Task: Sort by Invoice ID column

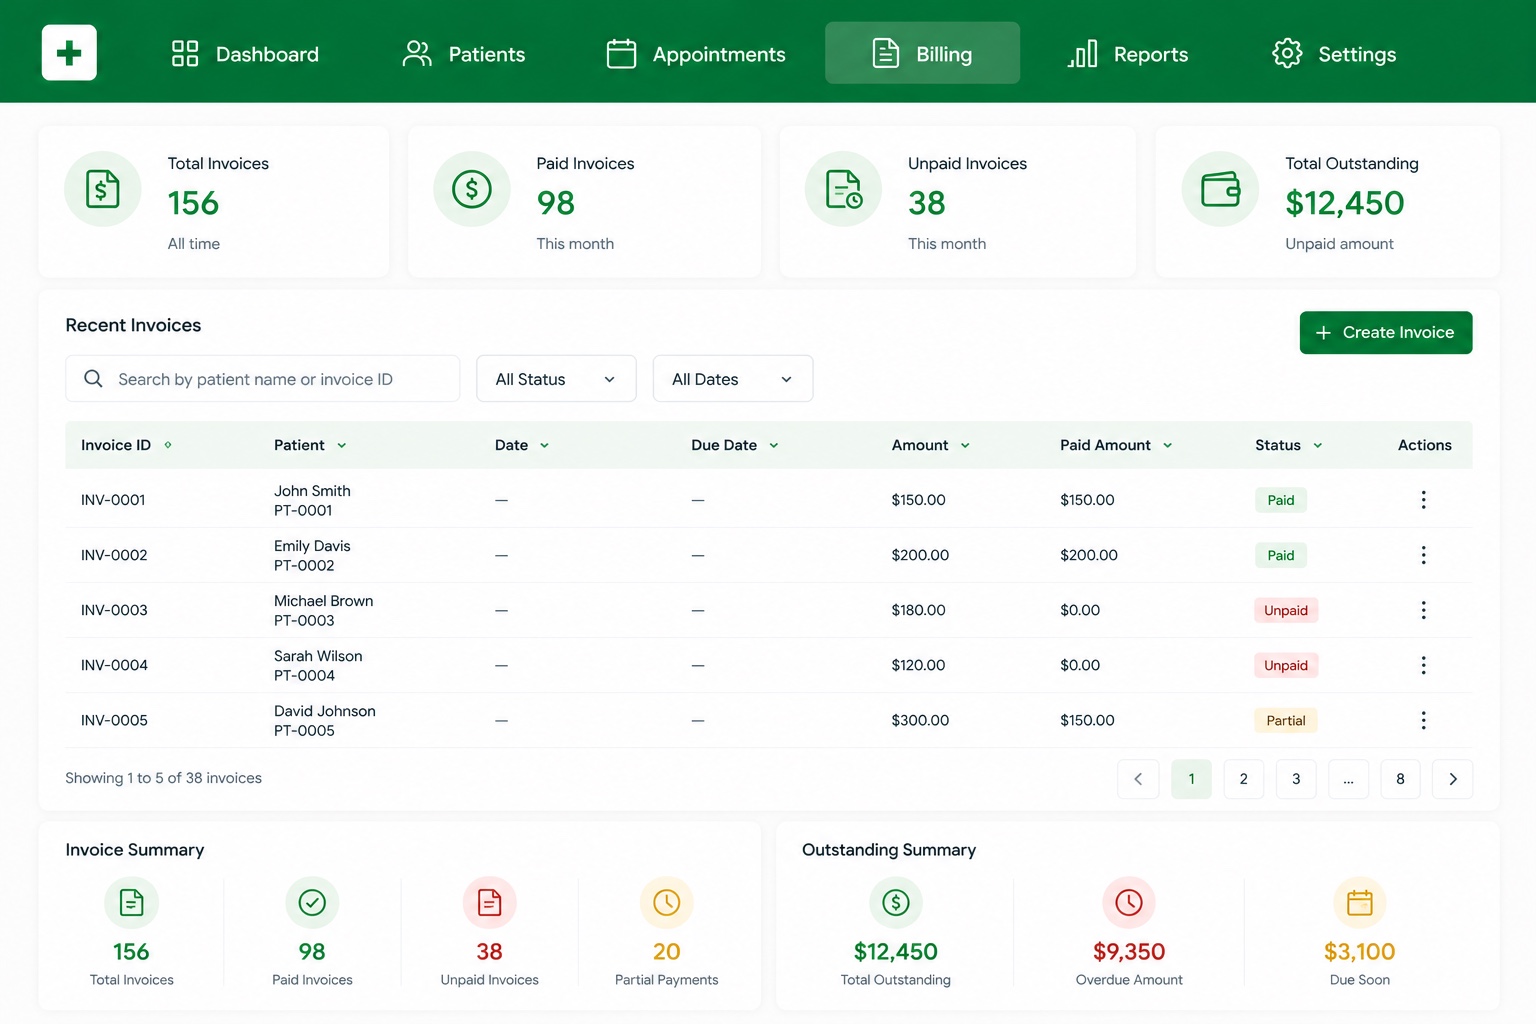Action: [126, 445]
